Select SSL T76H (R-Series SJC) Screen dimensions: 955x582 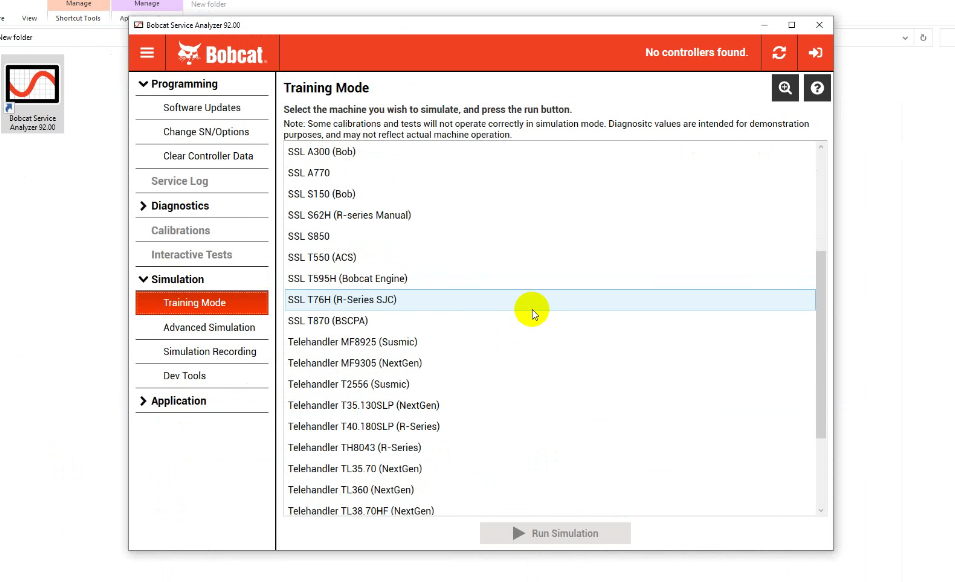(550, 300)
